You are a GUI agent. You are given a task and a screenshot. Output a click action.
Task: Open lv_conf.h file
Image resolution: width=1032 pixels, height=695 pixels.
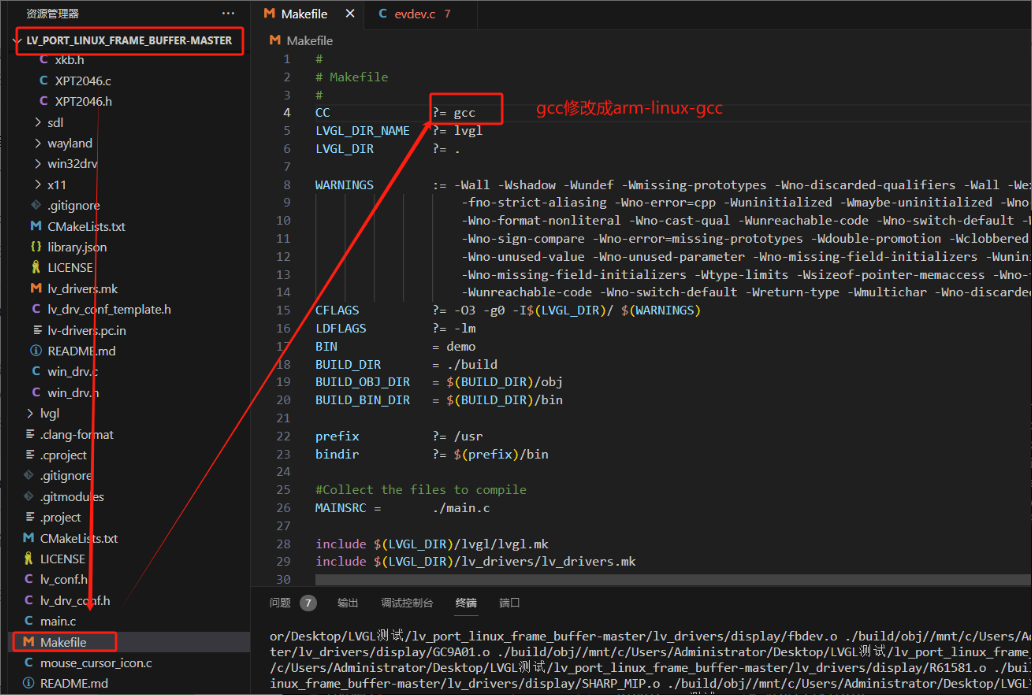click(x=64, y=580)
